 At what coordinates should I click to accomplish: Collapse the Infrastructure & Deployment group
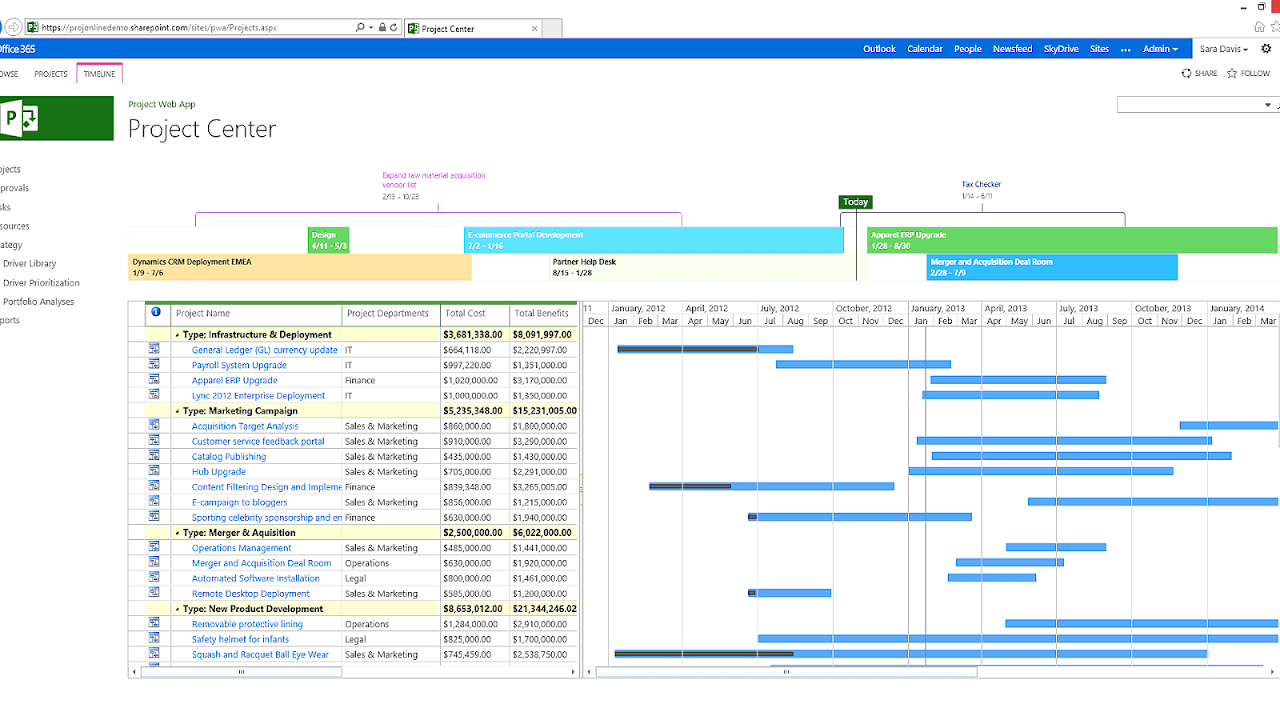tap(178, 335)
